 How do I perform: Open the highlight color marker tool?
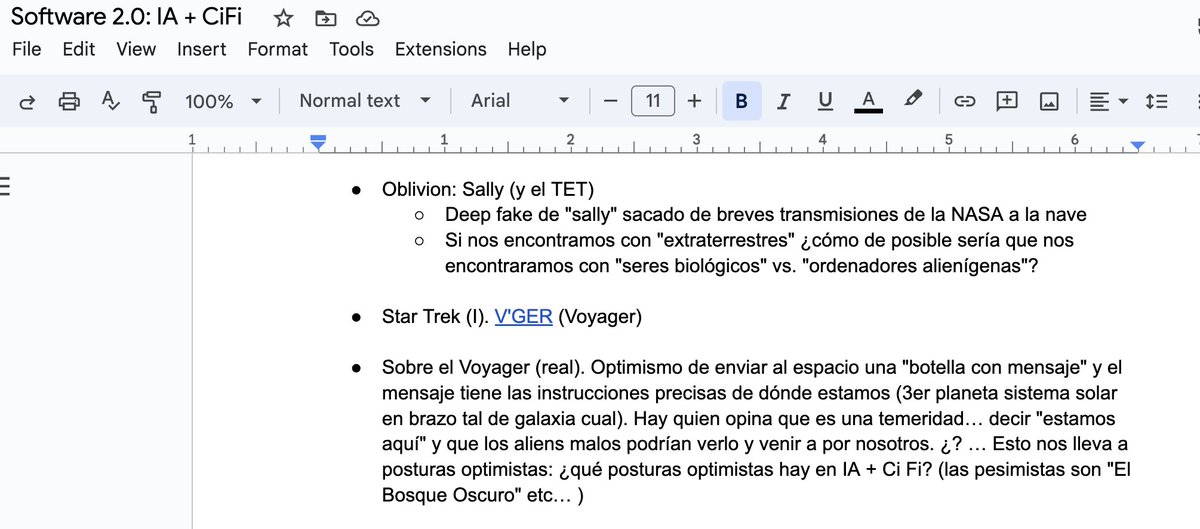click(x=912, y=100)
